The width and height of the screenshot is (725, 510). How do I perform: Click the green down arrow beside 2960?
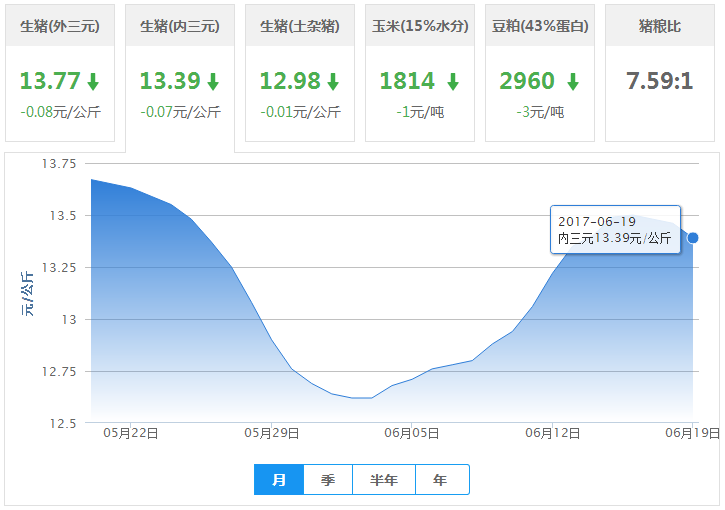[x=573, y=81]
